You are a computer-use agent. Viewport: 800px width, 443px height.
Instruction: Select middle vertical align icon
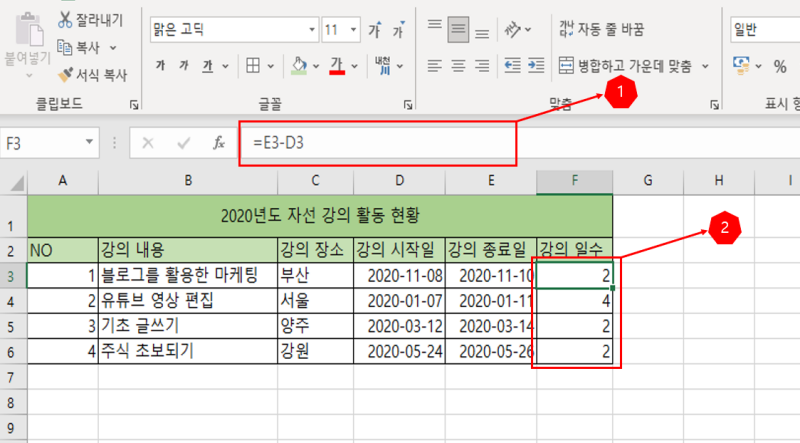(458, 29)
